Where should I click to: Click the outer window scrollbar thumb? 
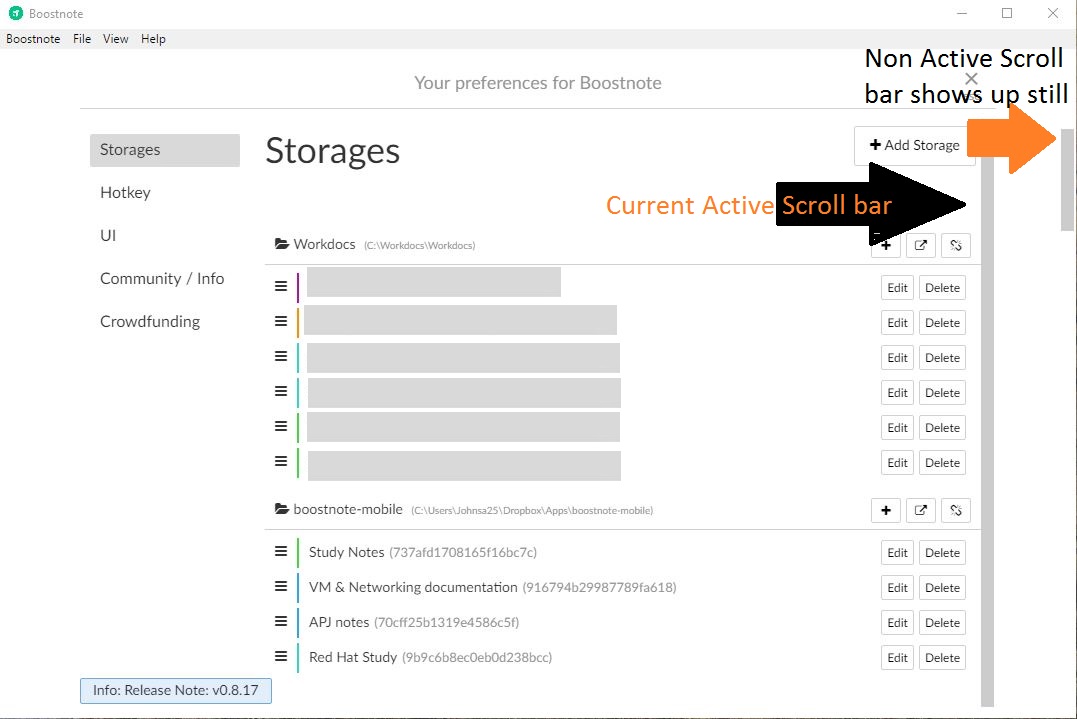pyautogui.click(x=1067, y=180)
